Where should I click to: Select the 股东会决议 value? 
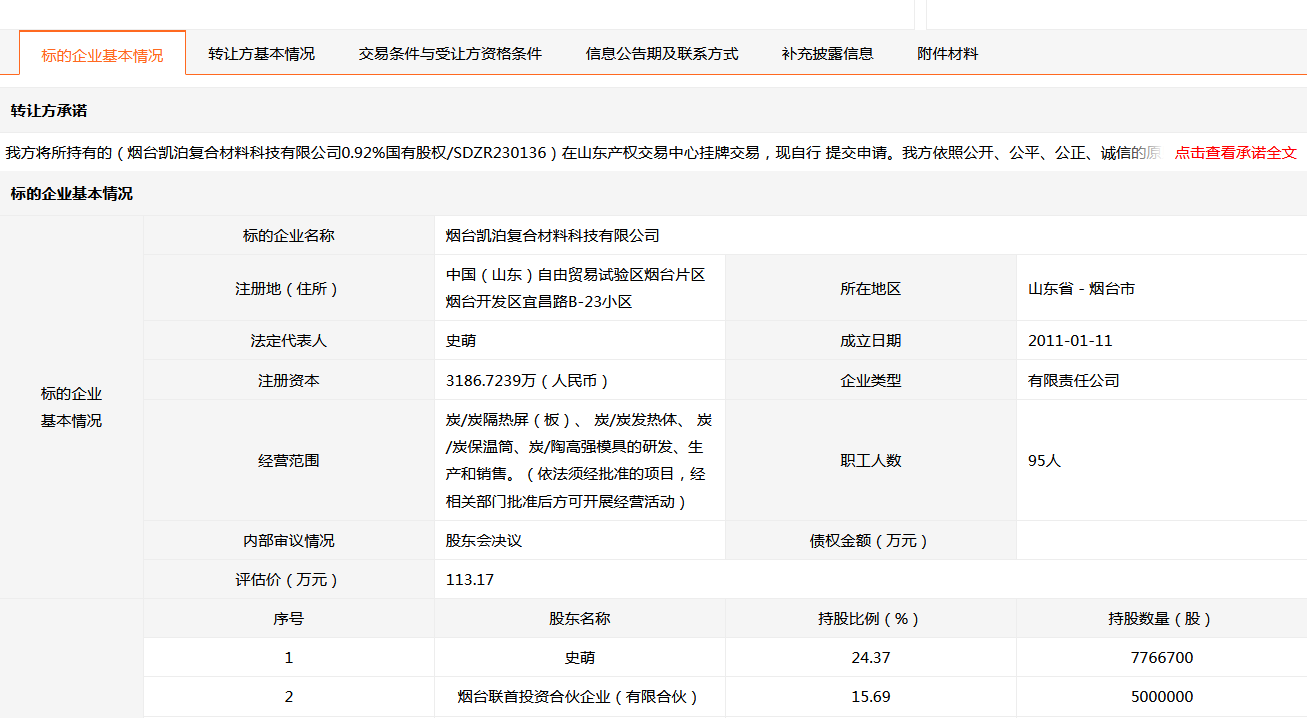(484, 541)
